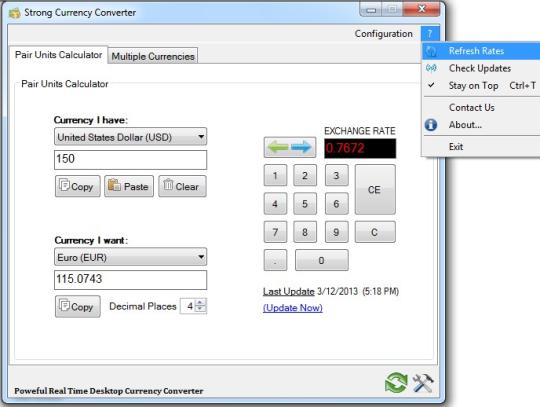The width and height of the screenshot is (540, 407).
Task: Tap keypad digit 8
Action: click(305, 232)
